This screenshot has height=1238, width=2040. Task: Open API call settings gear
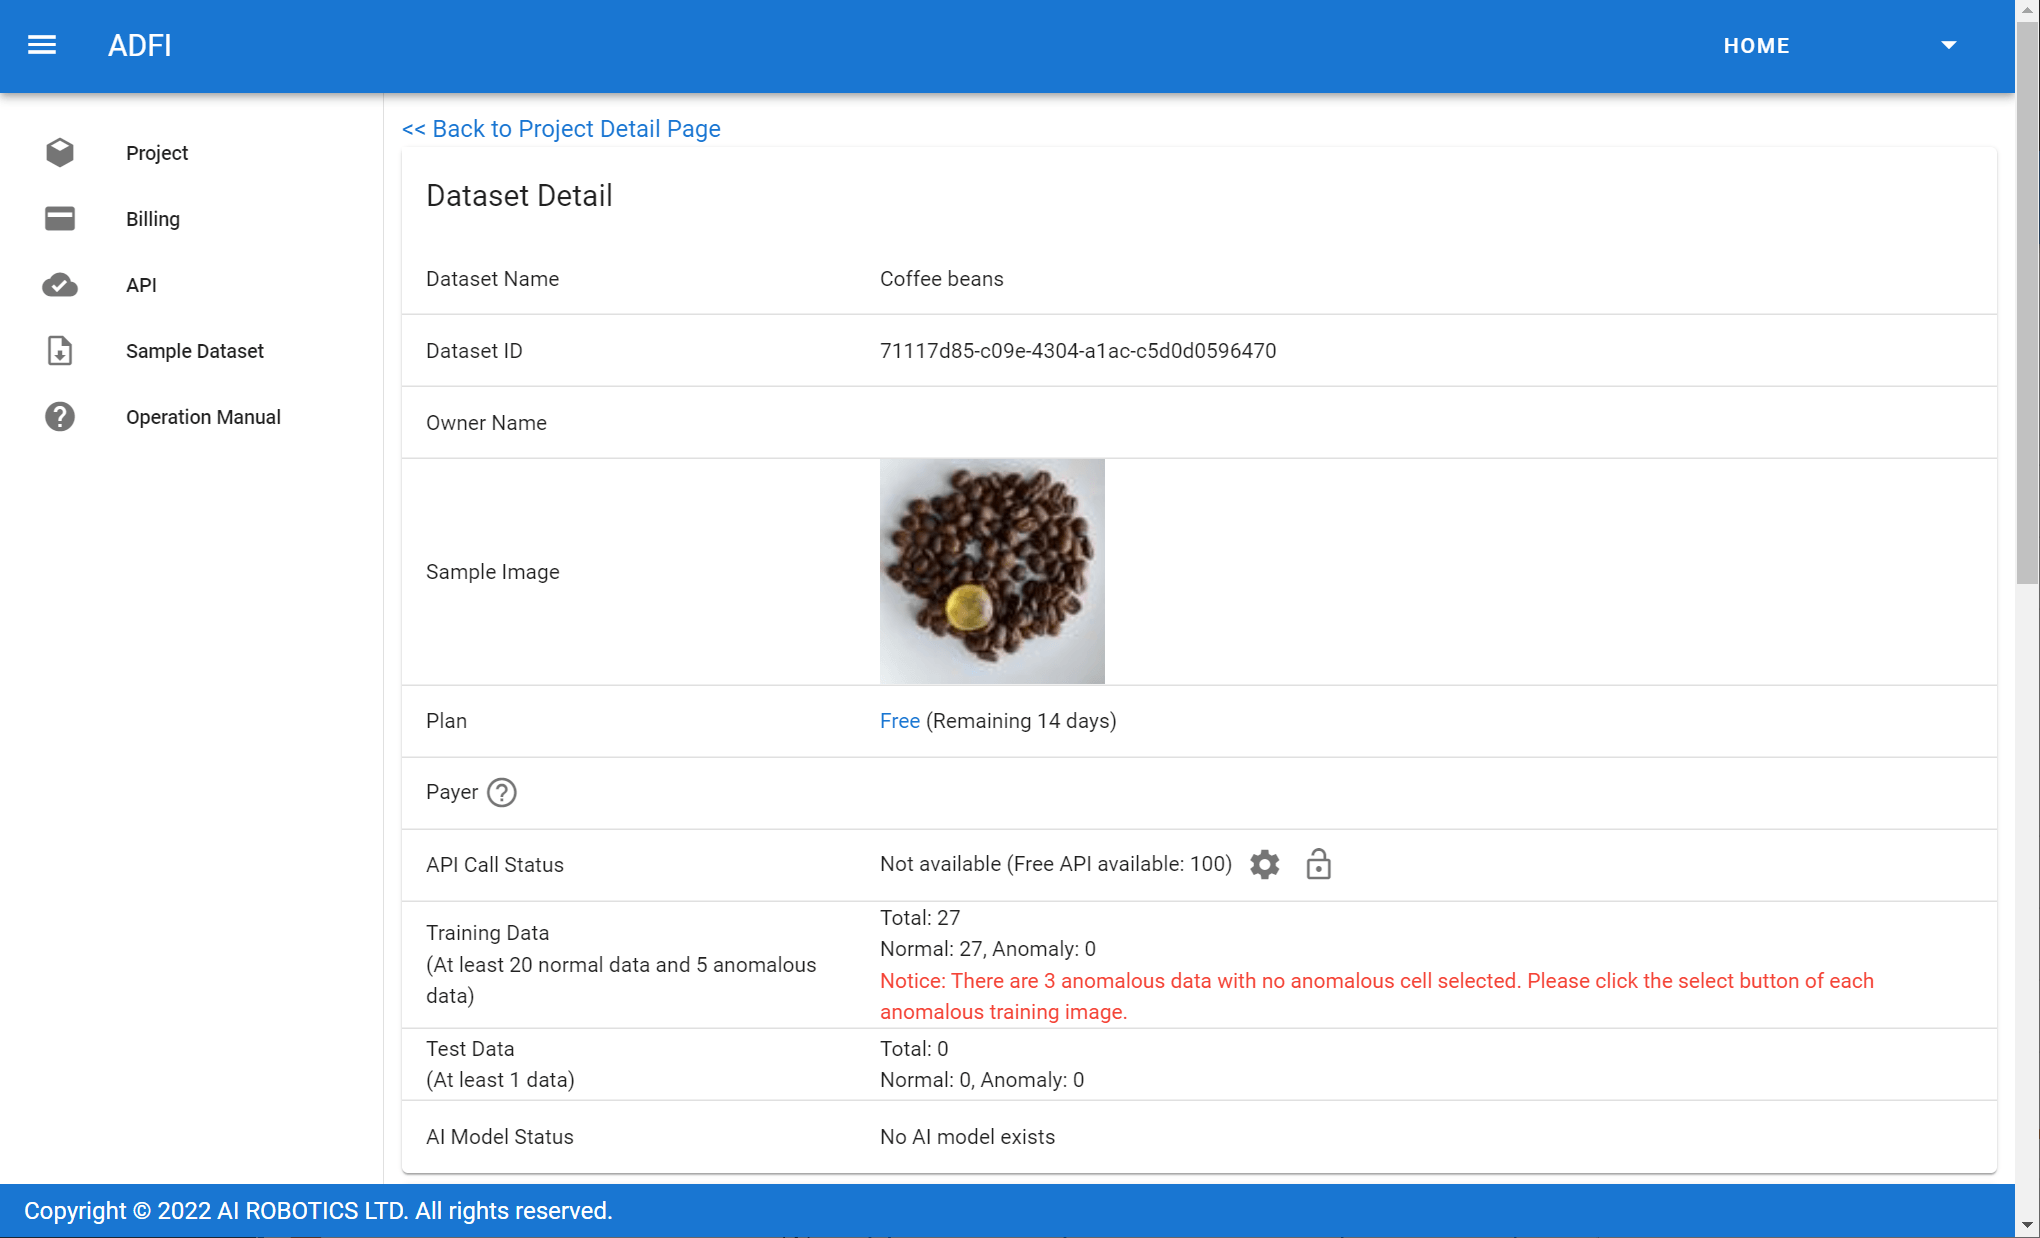coord(1265,864)
